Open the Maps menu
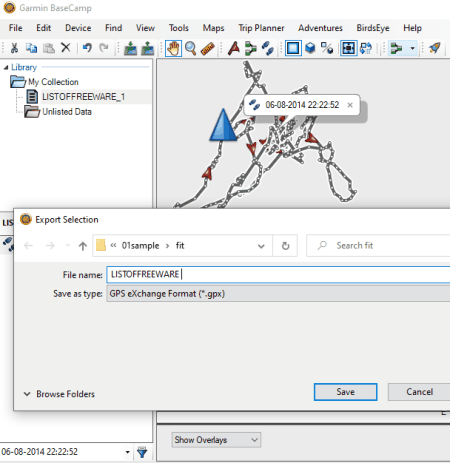450x463 pixels. click(213, 28)
